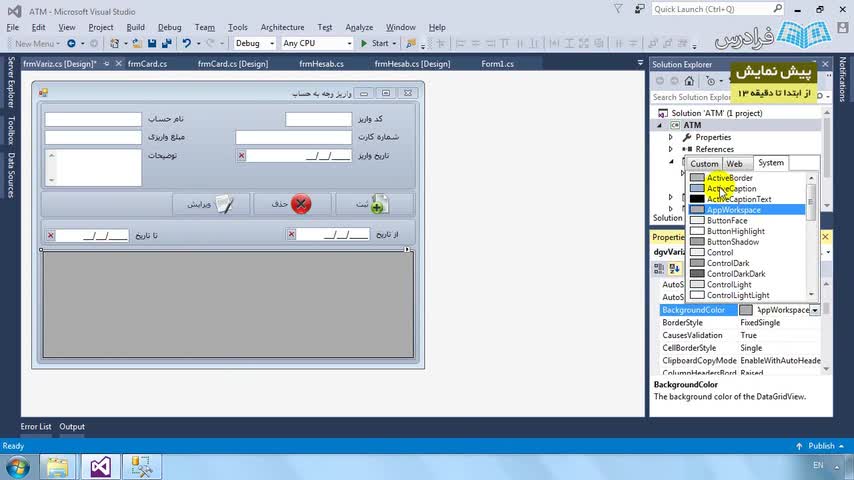Click the add-document icon on register button
This screenshot has width=854, height=480.
379,204
